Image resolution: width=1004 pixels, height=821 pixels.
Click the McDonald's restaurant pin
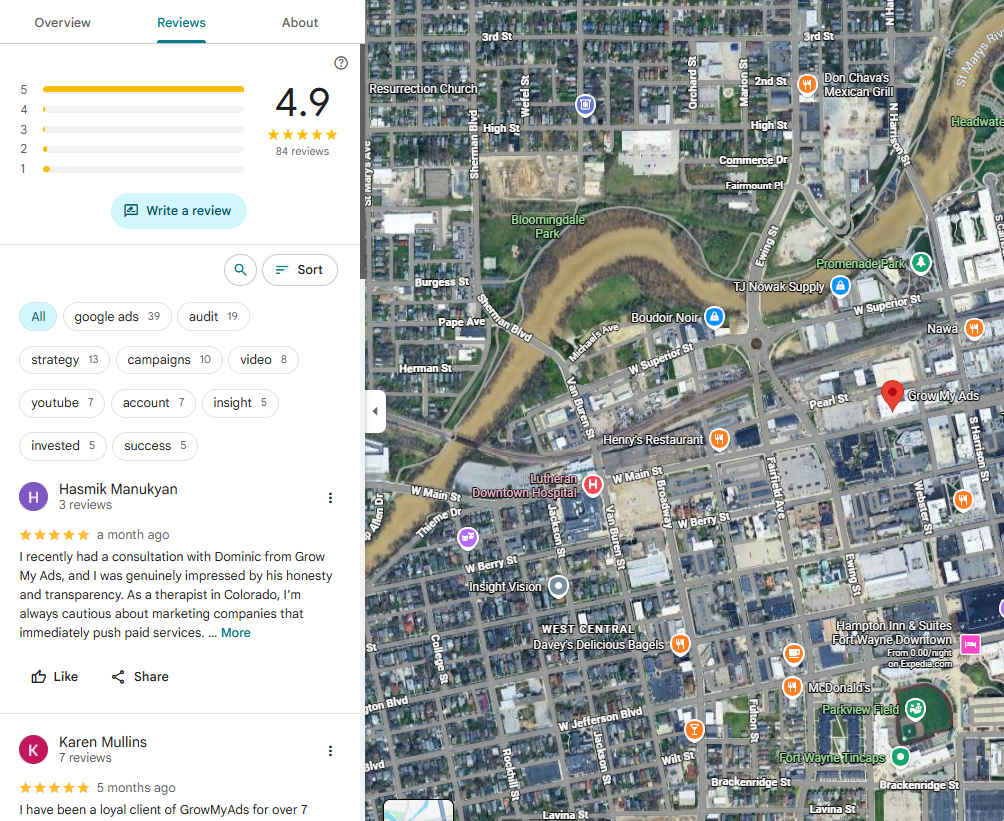click(x=792, y=687)
